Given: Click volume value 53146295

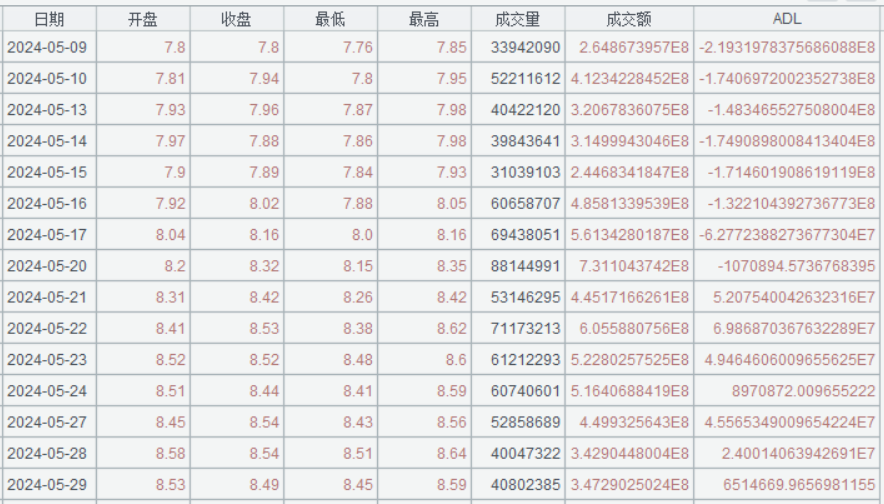Looking at the screenshot, I should click(525, 297).
